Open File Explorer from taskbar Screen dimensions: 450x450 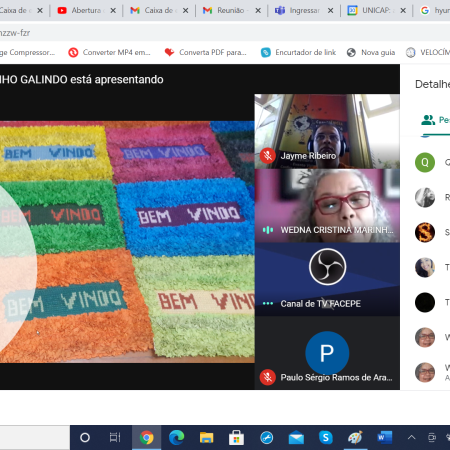[206, 437]
